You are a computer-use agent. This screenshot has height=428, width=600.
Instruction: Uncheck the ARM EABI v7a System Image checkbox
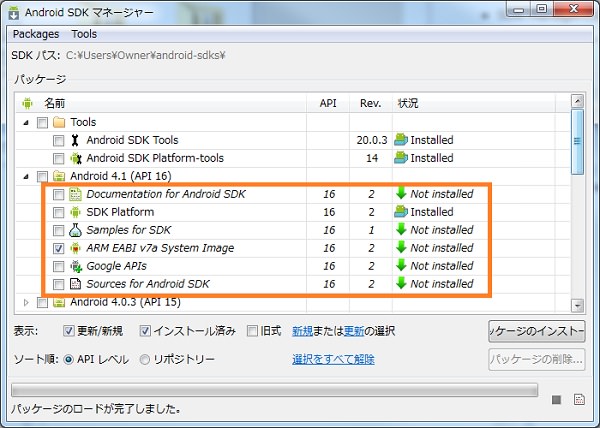click(58, 249)
